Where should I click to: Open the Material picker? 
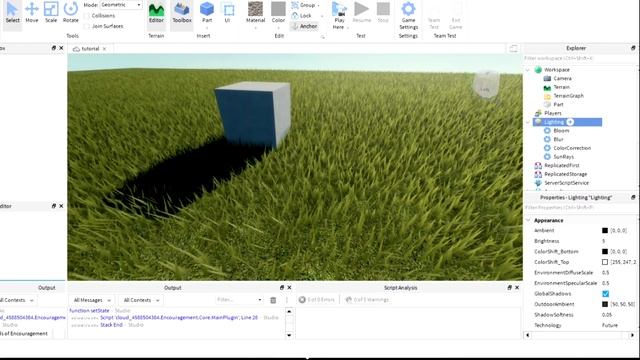click(x=256, y=13)
